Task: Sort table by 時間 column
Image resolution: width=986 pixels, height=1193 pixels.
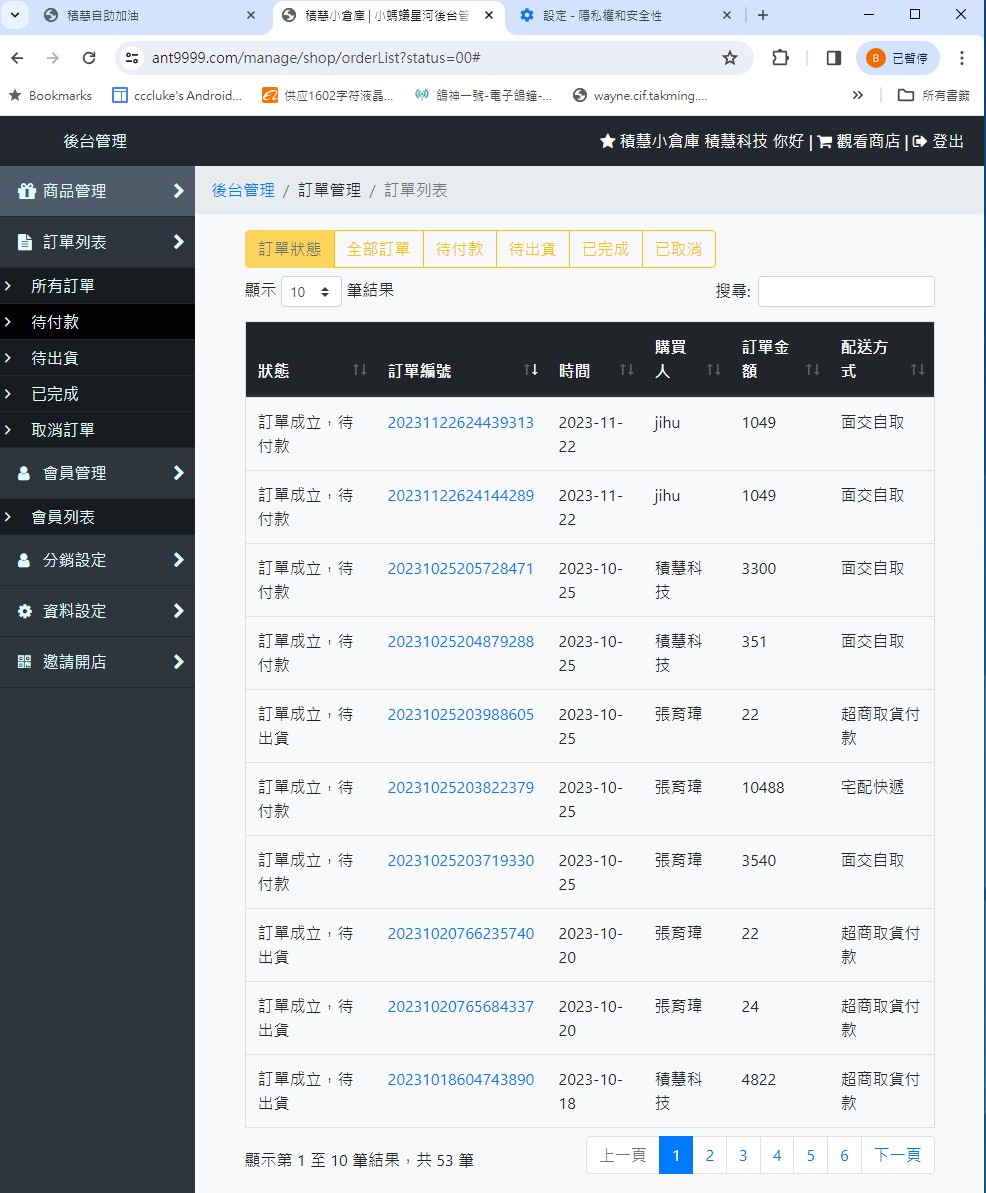Action: (x=594, y=359)
